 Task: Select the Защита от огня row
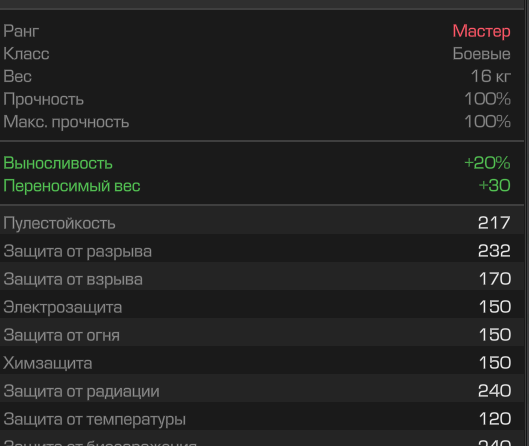coord(262,335)
